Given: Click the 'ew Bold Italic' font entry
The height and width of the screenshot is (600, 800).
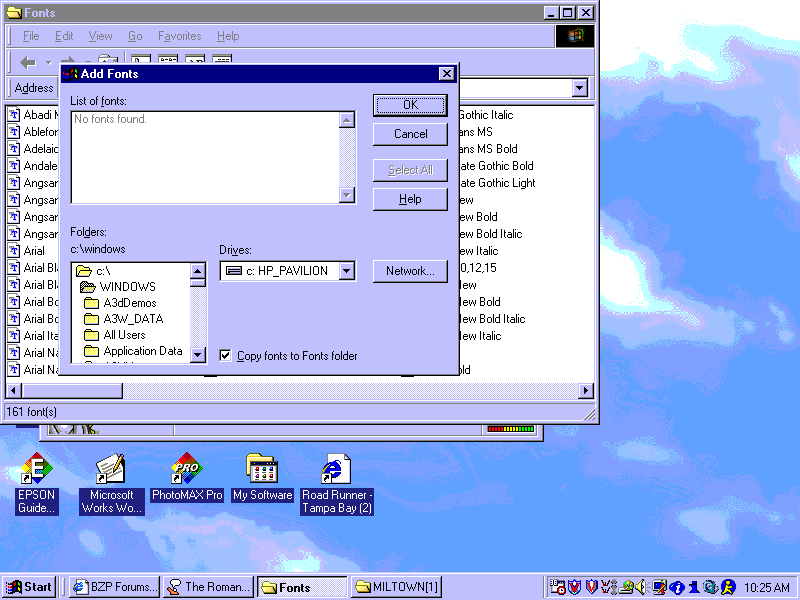Looking at the screenshot, I should click(x=490, y=234).
